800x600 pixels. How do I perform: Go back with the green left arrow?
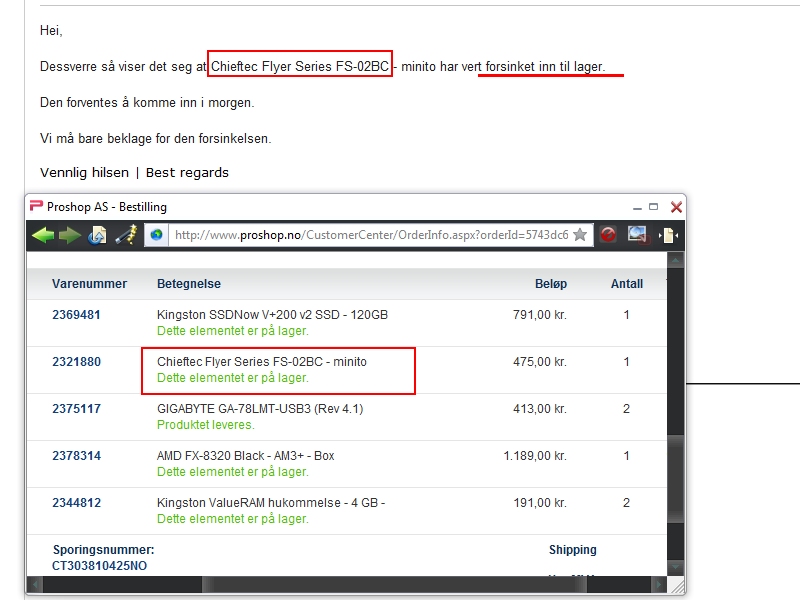tap(43, 235)
